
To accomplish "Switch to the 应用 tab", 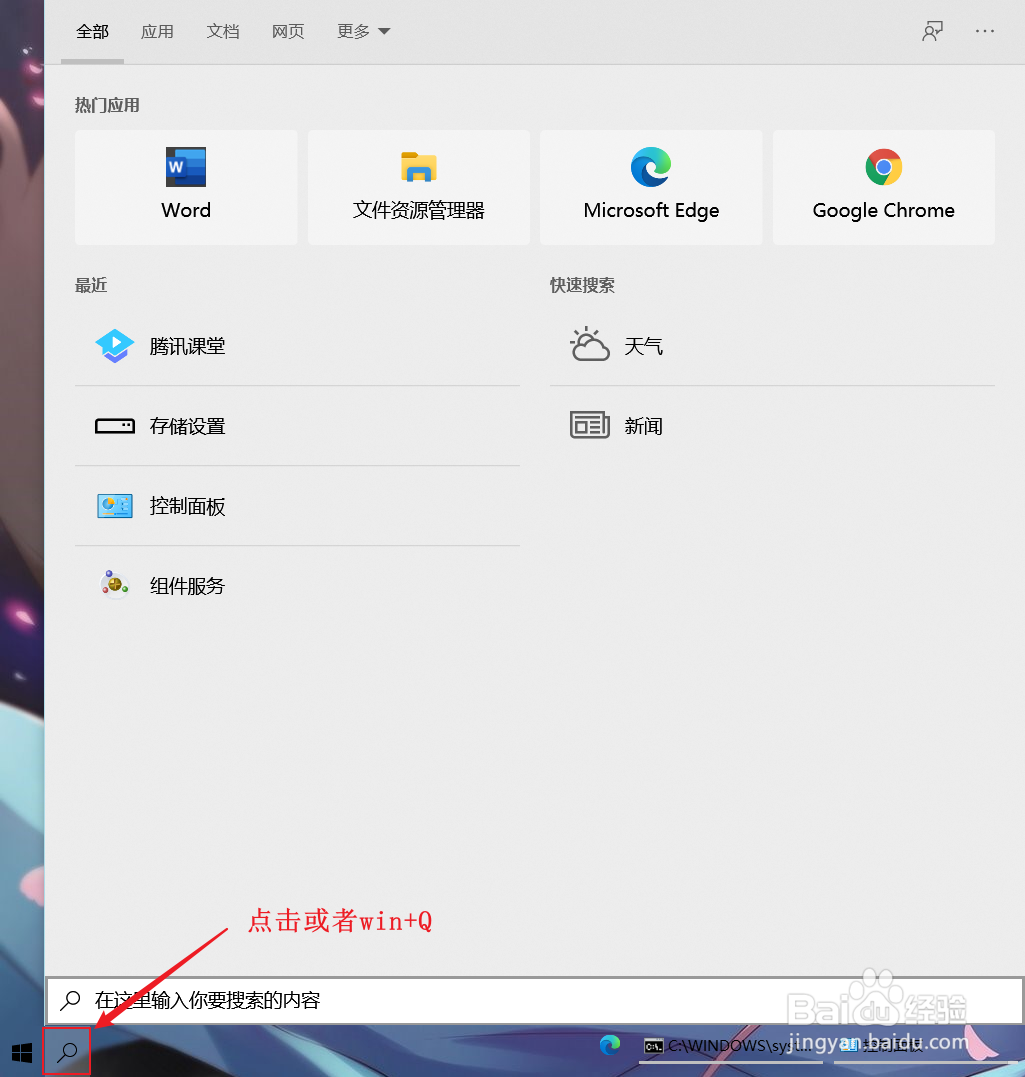I will 157,31.
